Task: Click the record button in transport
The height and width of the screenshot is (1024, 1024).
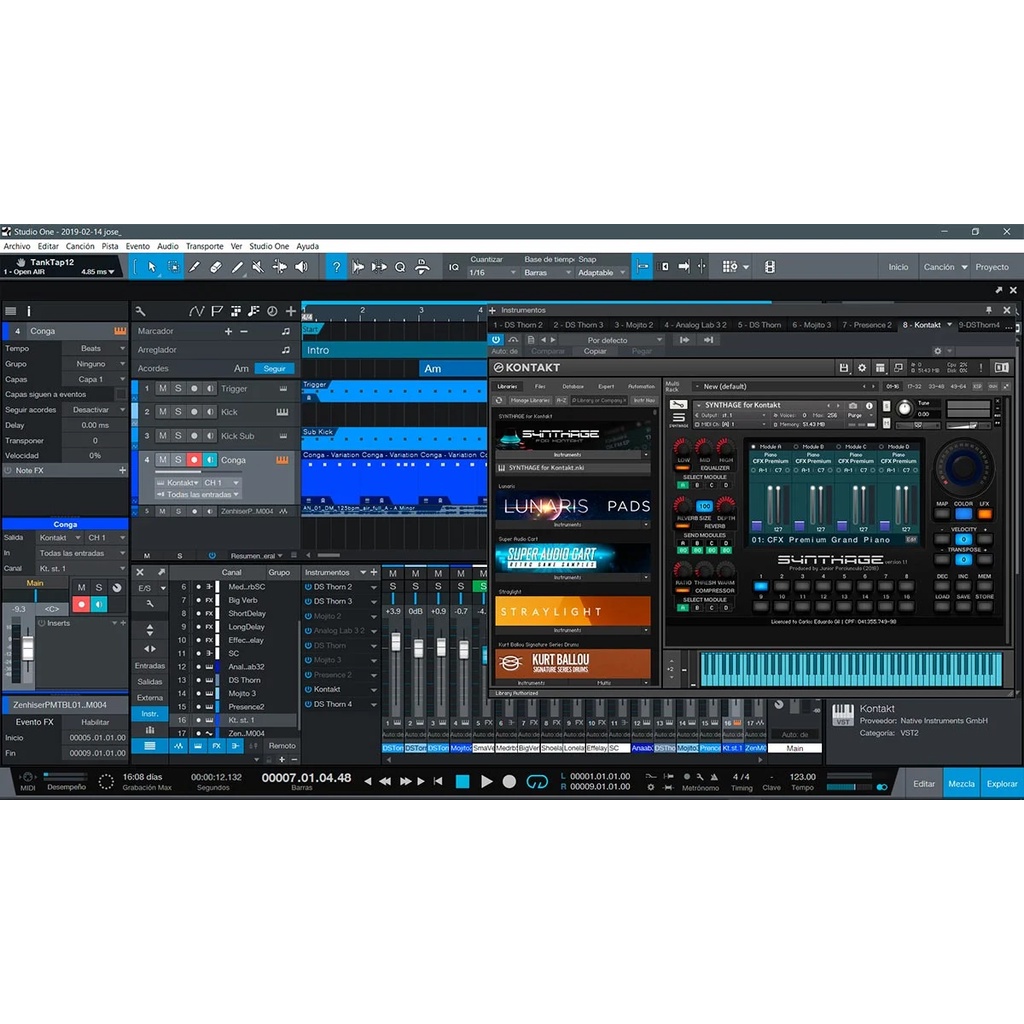Action: 509,782
